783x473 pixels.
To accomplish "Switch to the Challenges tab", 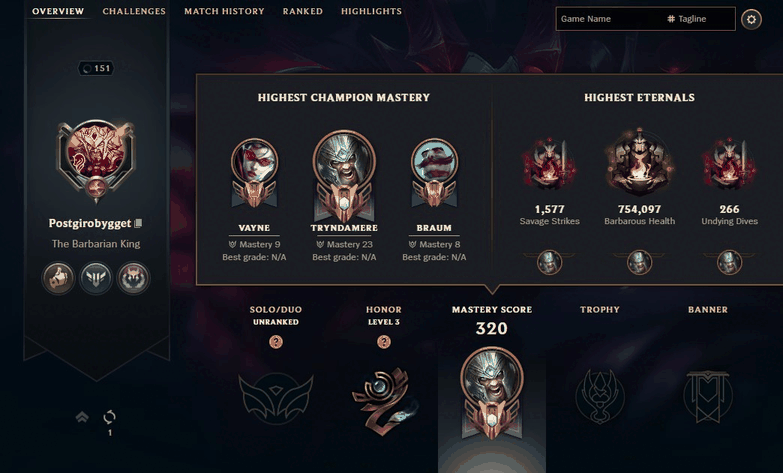I will click(134, 11).
